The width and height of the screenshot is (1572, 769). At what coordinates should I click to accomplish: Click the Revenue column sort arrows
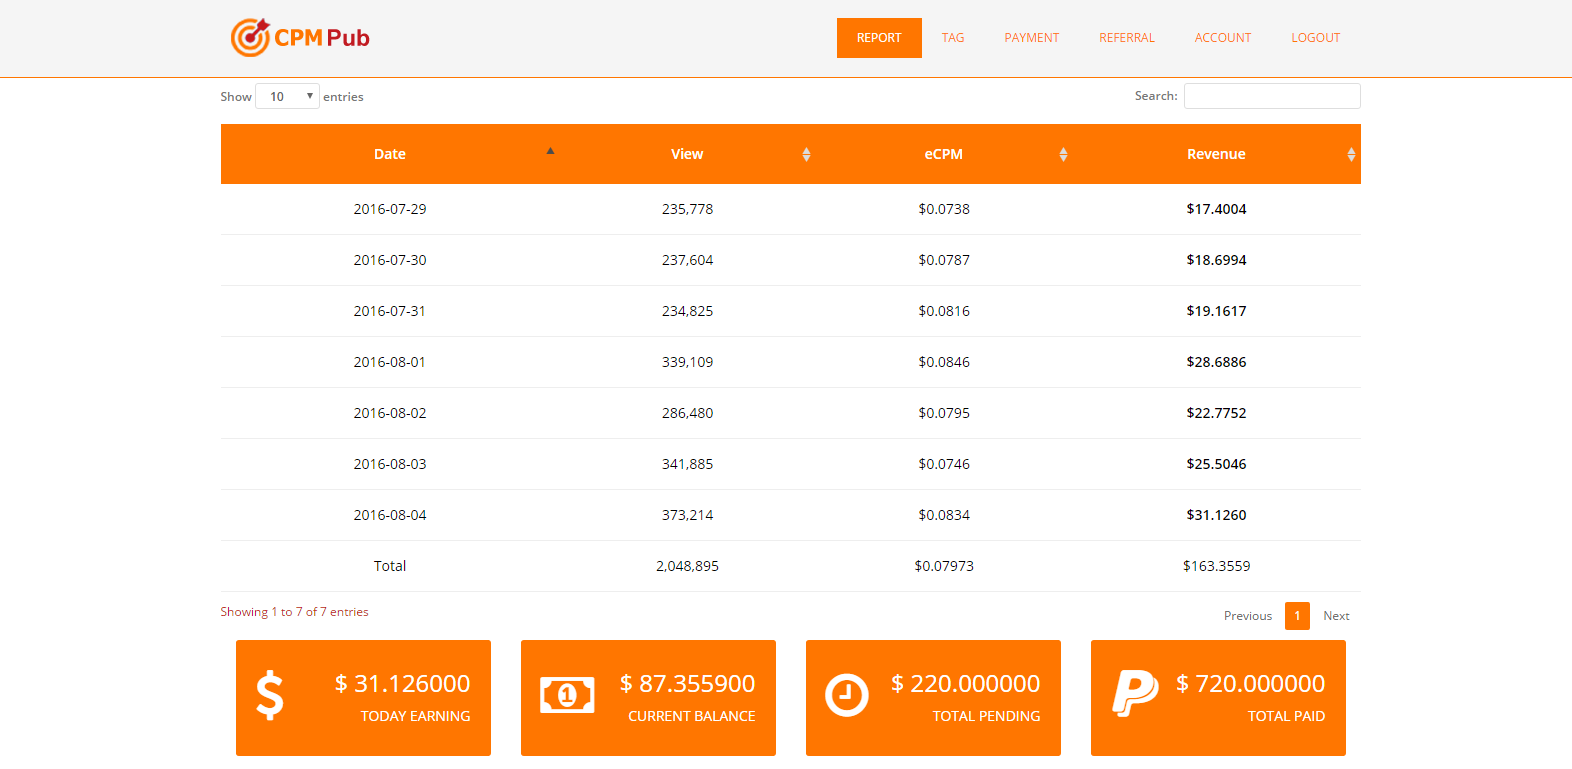(1351, 154)
